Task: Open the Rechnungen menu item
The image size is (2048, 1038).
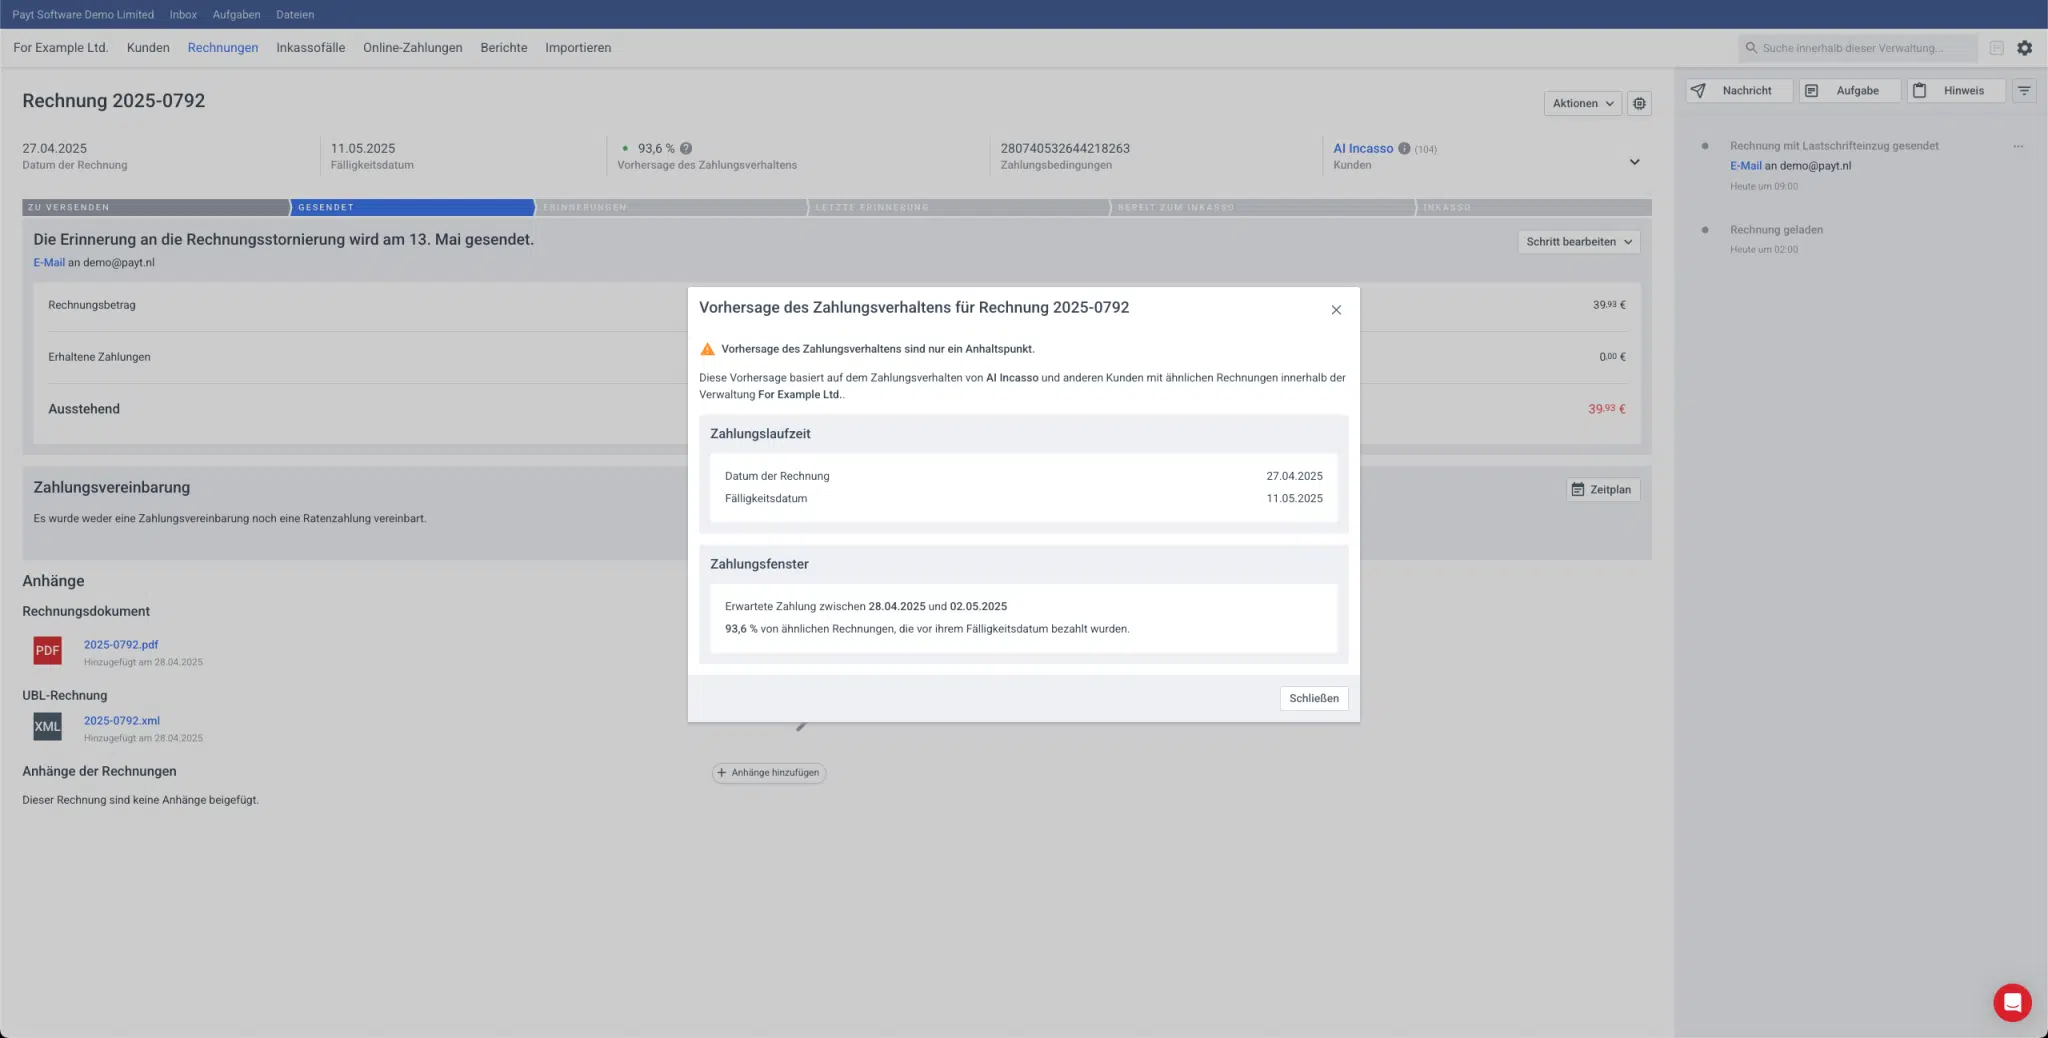Action: click(x=223, y=47)
